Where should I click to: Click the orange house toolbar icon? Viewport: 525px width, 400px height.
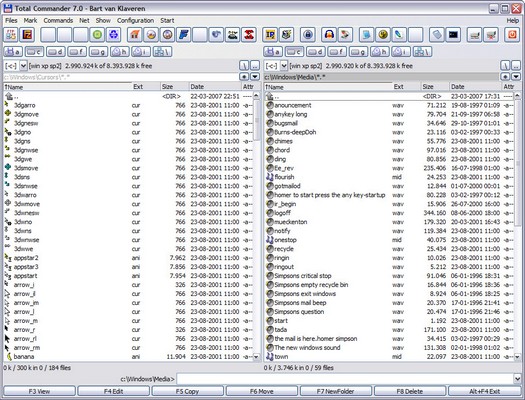point(135,35)
